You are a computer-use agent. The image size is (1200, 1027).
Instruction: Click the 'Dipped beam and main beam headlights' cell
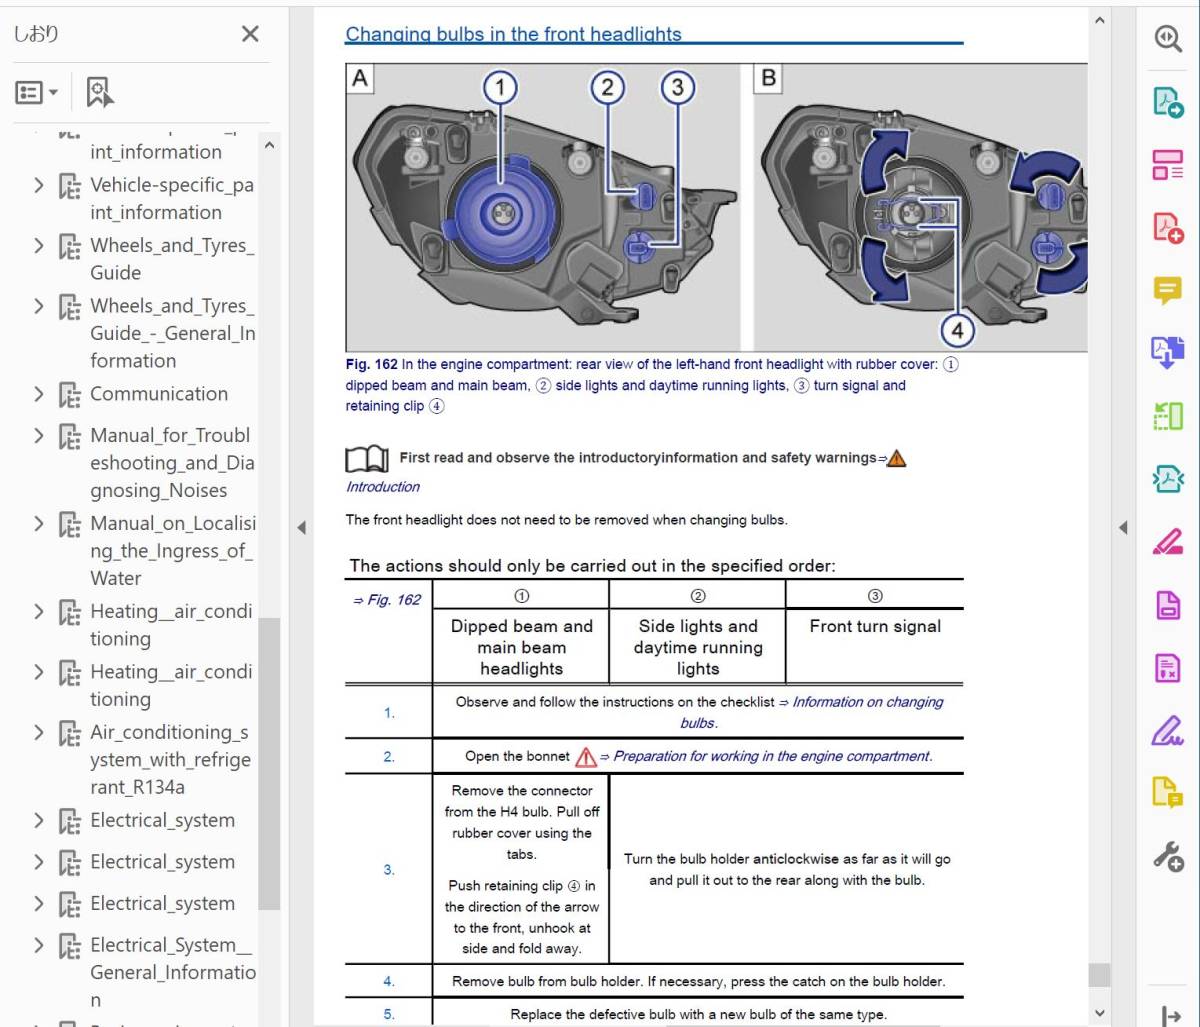pos(521,647)
